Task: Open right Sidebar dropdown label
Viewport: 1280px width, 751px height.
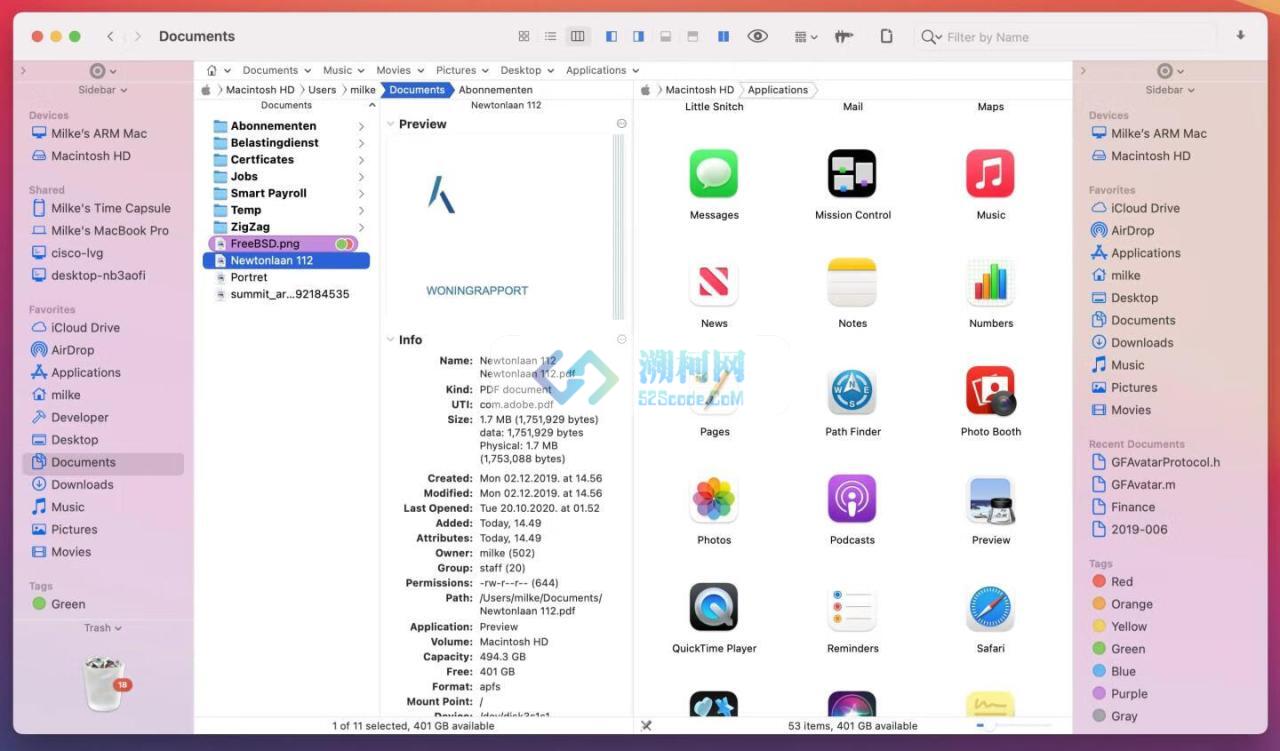Action: 1170,90
